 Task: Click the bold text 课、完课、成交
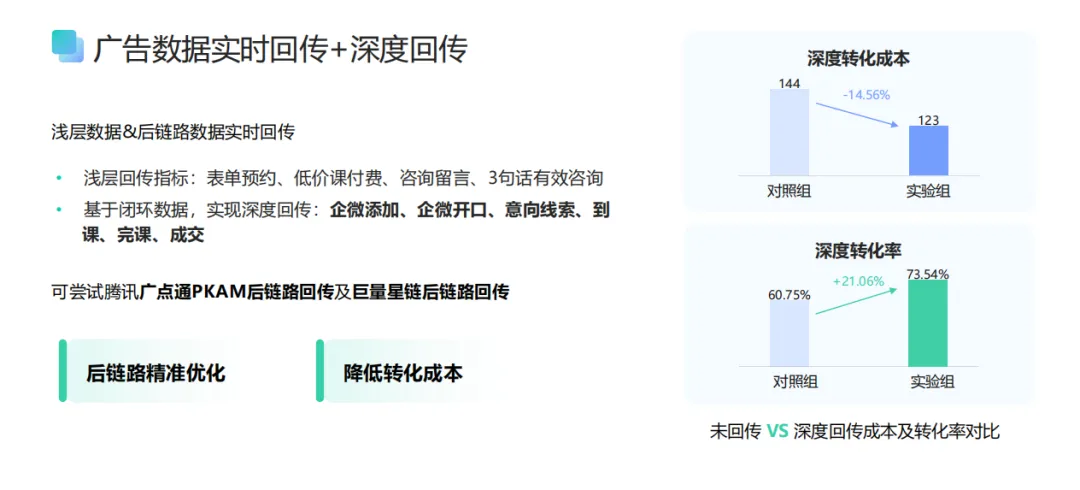tap(143, 235)
